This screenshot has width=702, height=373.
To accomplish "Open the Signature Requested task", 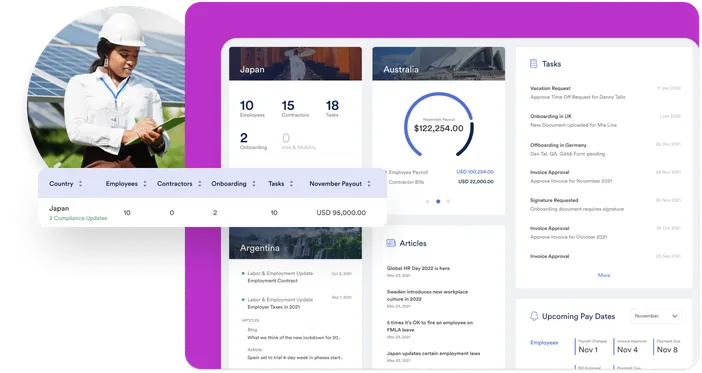I will [605, 205].
